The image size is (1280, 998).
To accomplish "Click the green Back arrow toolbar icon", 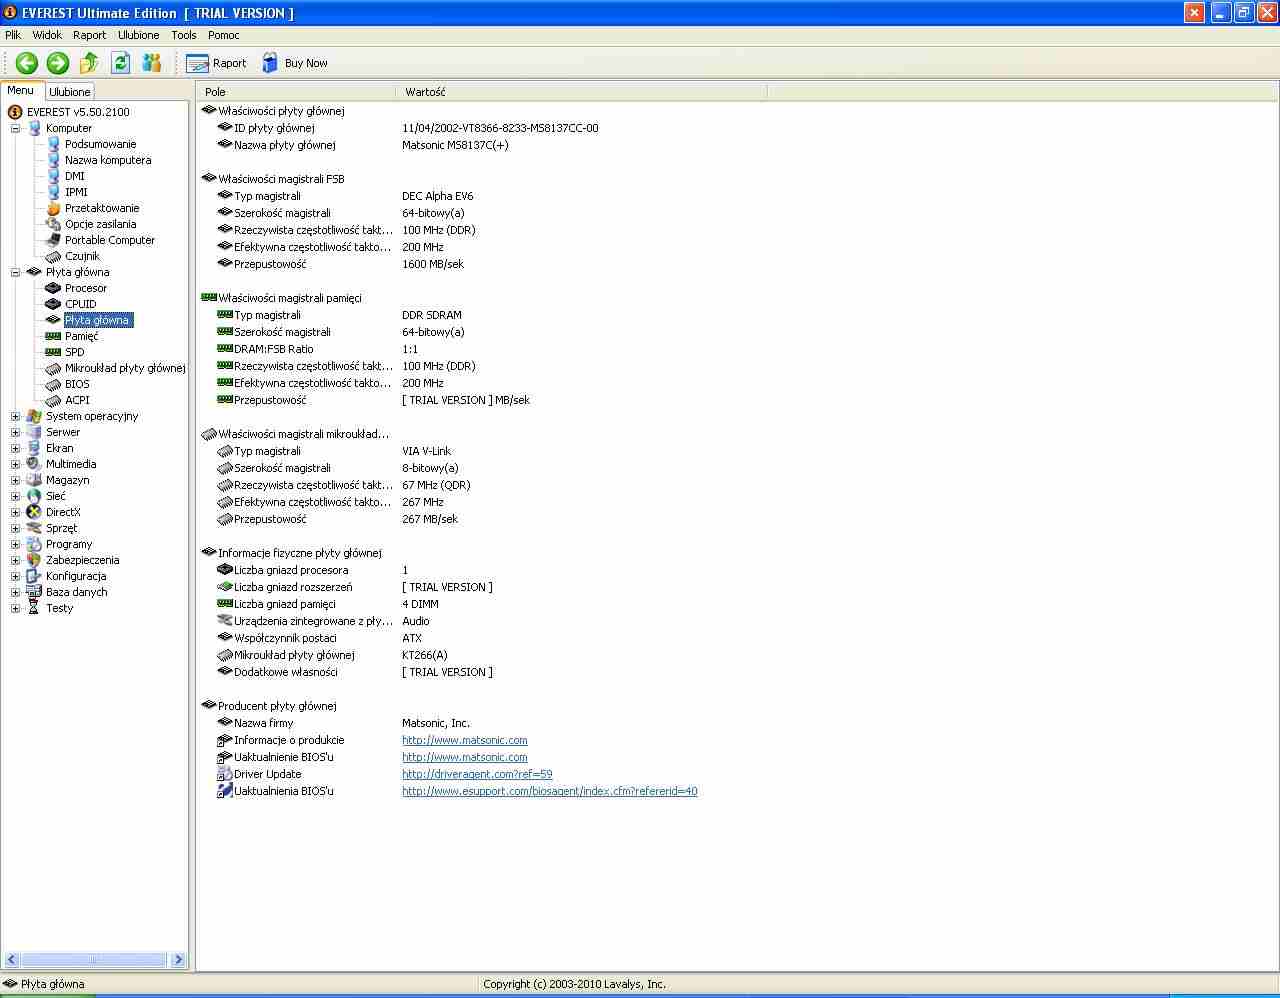I will [27, 63].
